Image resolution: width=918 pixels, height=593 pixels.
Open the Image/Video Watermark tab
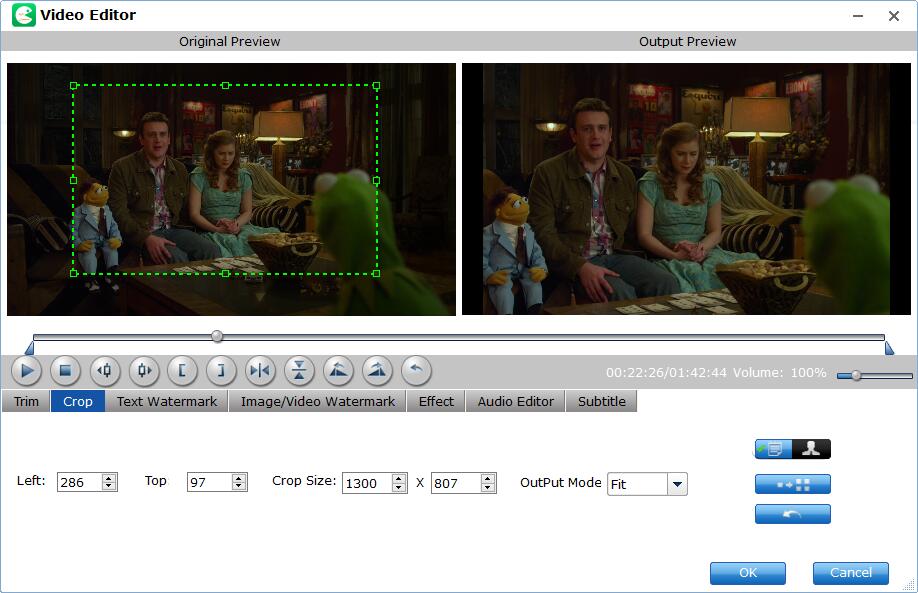(x=318, y=402)
